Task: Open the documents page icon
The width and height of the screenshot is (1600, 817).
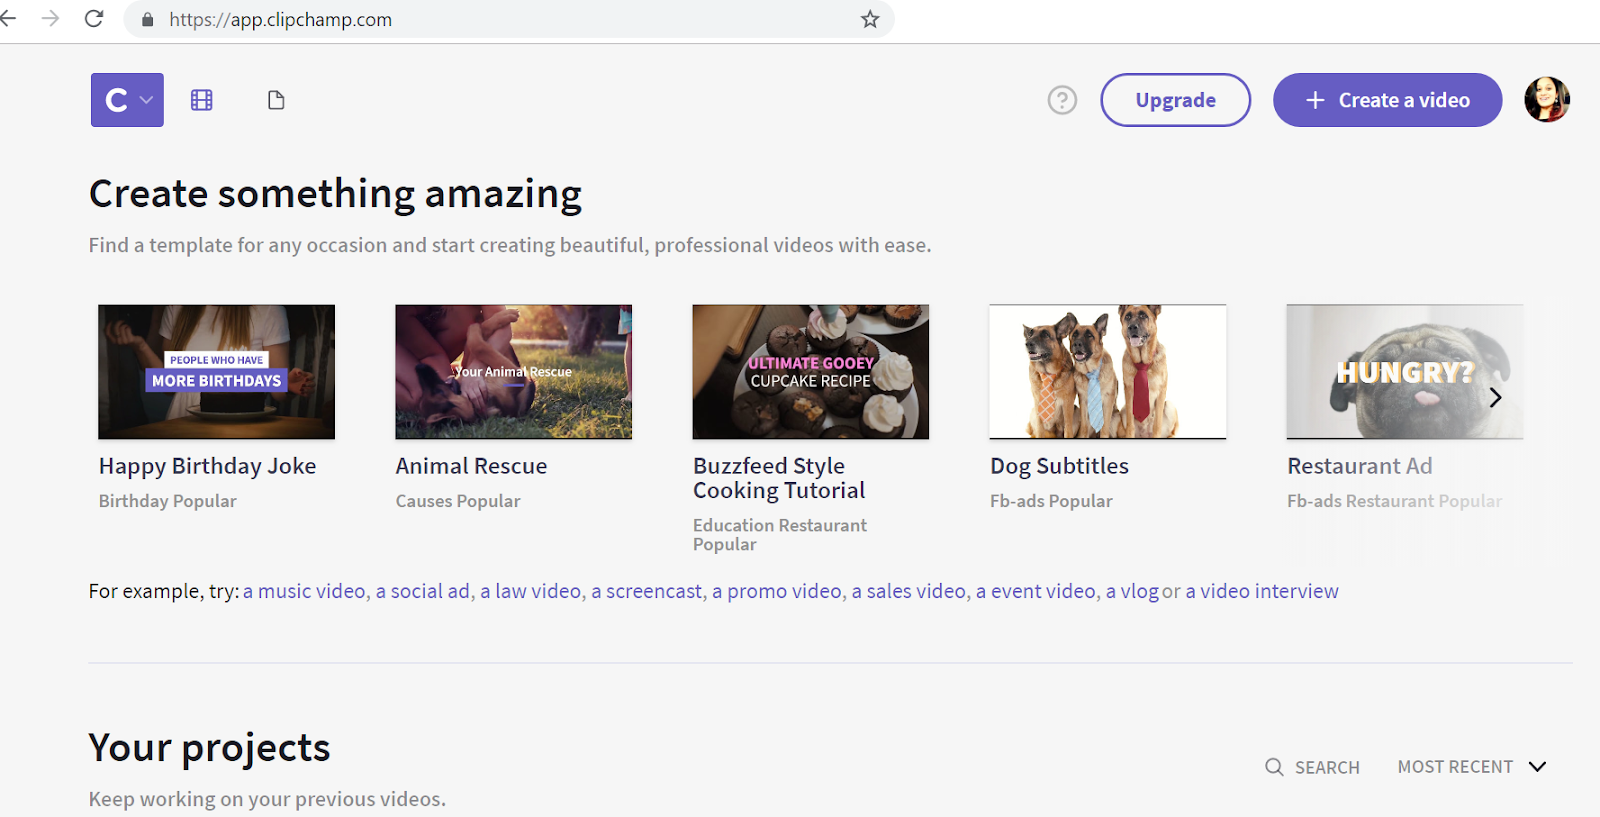Action: 276,100
